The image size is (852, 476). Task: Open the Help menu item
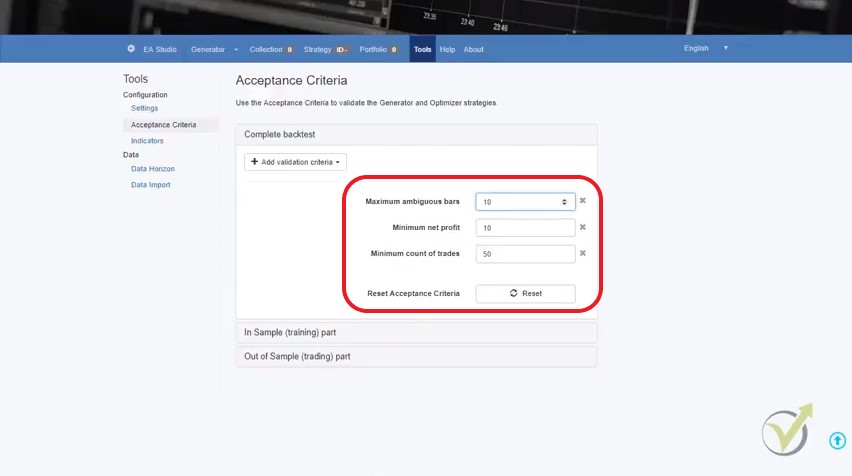447,49
